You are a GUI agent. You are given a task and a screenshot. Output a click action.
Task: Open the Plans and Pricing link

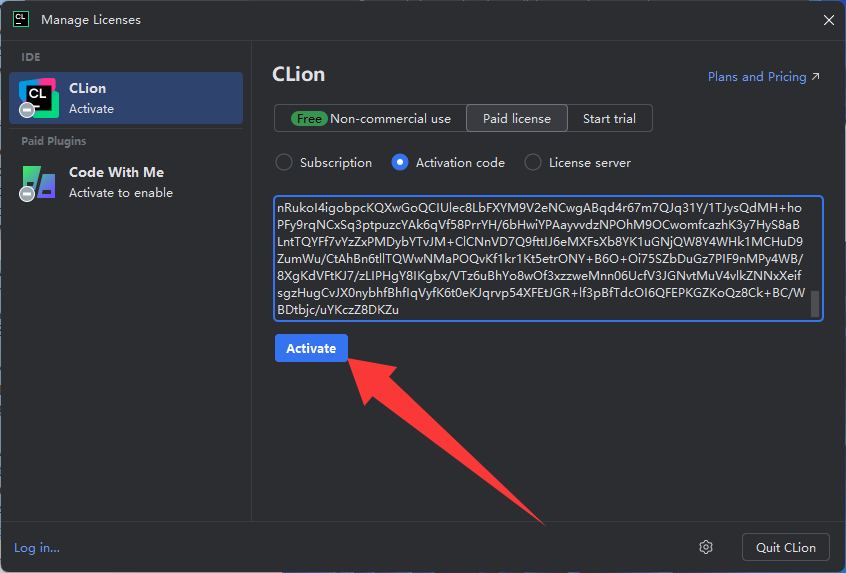[756, 77]
